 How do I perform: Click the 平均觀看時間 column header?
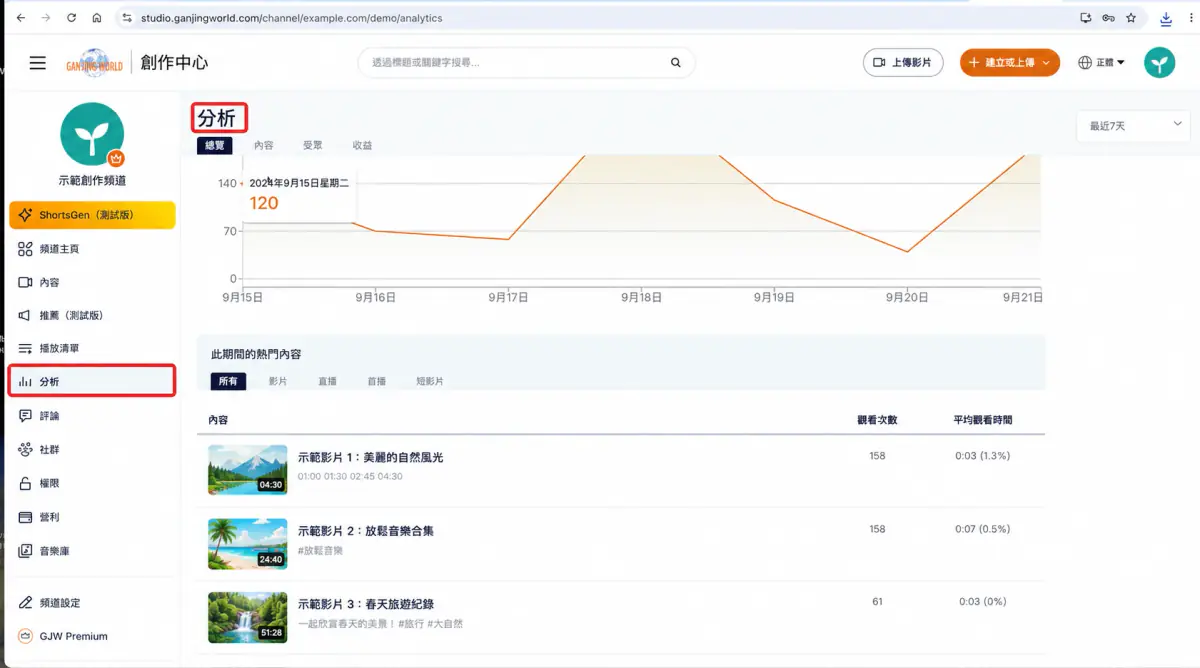point(982,420)
